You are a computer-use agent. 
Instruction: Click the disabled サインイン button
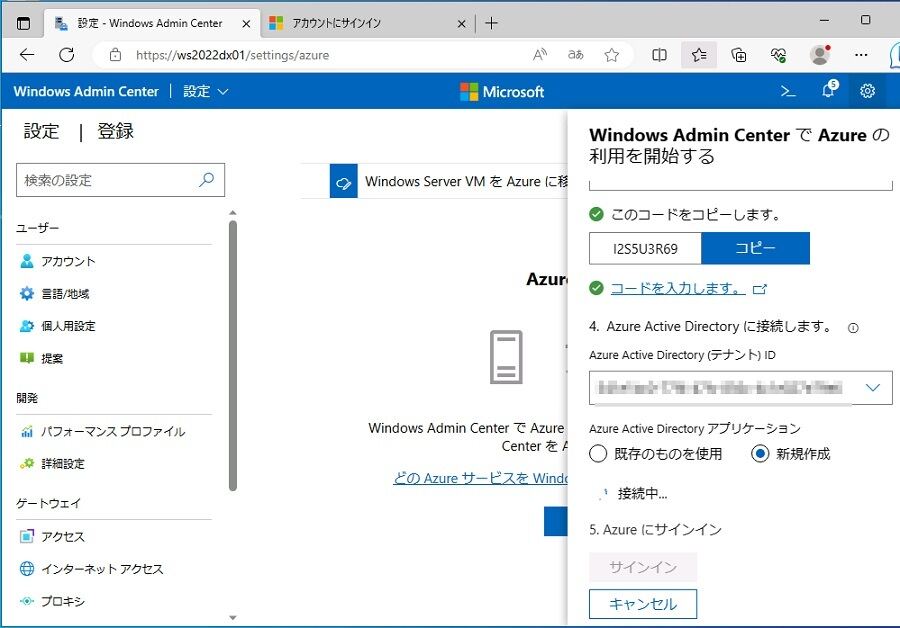(643, 567)
